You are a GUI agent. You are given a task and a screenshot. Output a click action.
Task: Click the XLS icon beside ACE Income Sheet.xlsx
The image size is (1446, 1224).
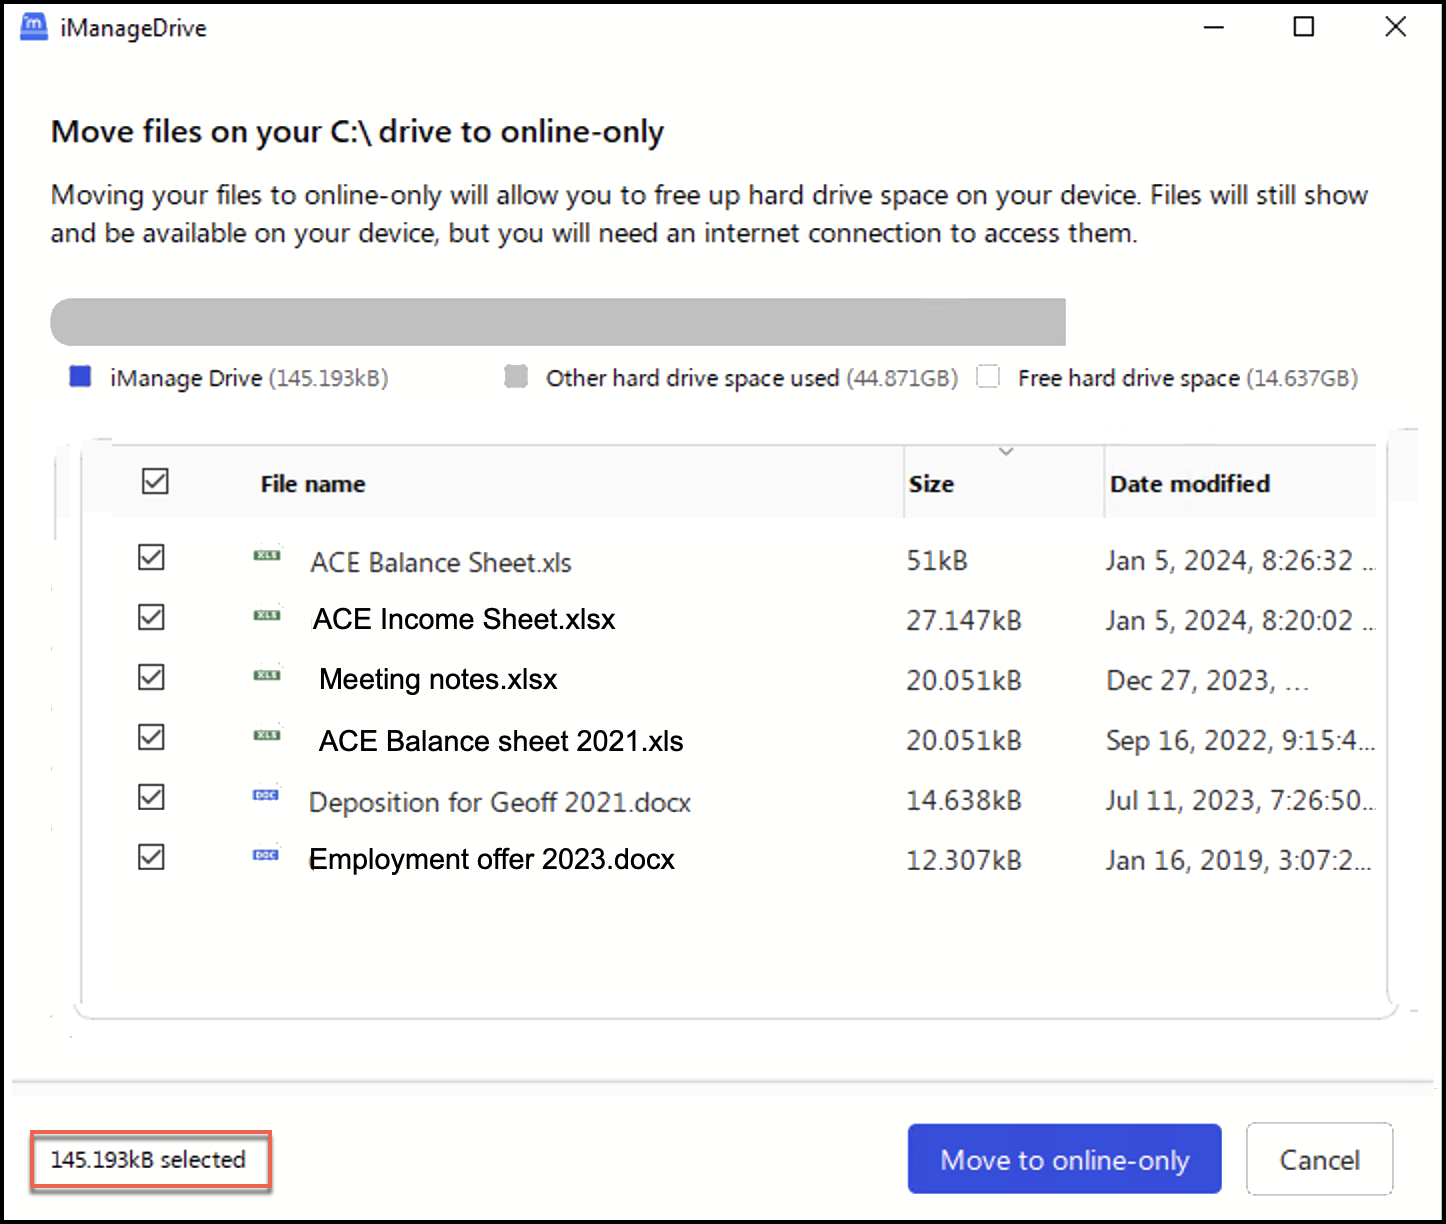[267, 616]
